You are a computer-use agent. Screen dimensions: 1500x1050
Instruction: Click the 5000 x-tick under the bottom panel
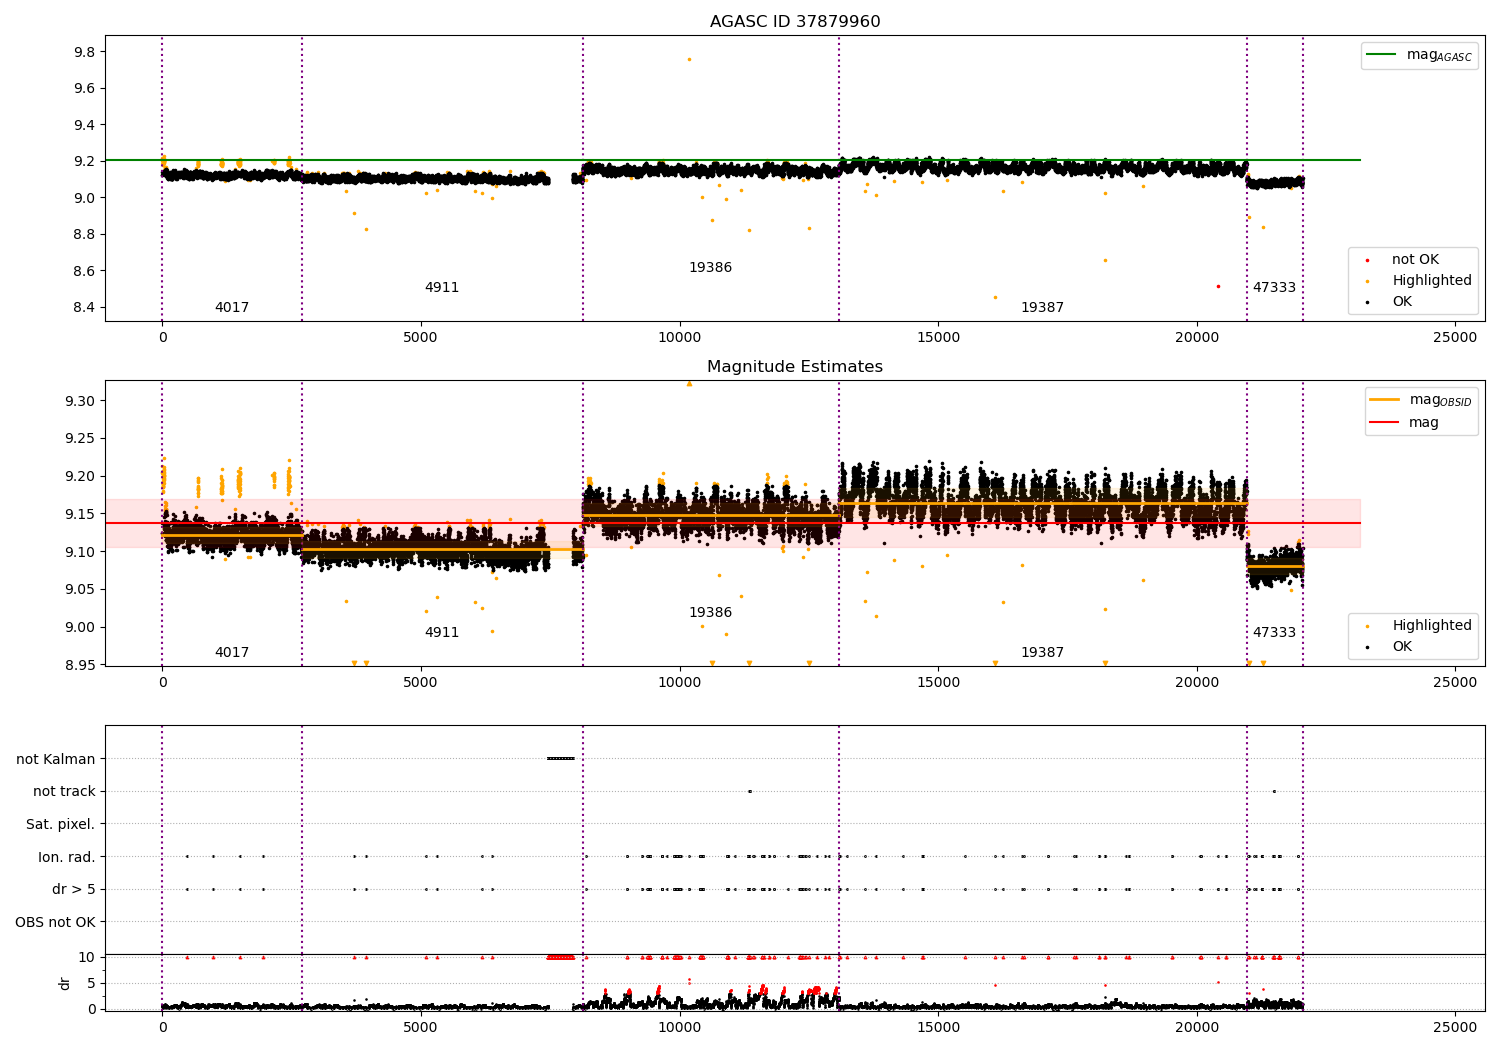[x=421, y=1028]
